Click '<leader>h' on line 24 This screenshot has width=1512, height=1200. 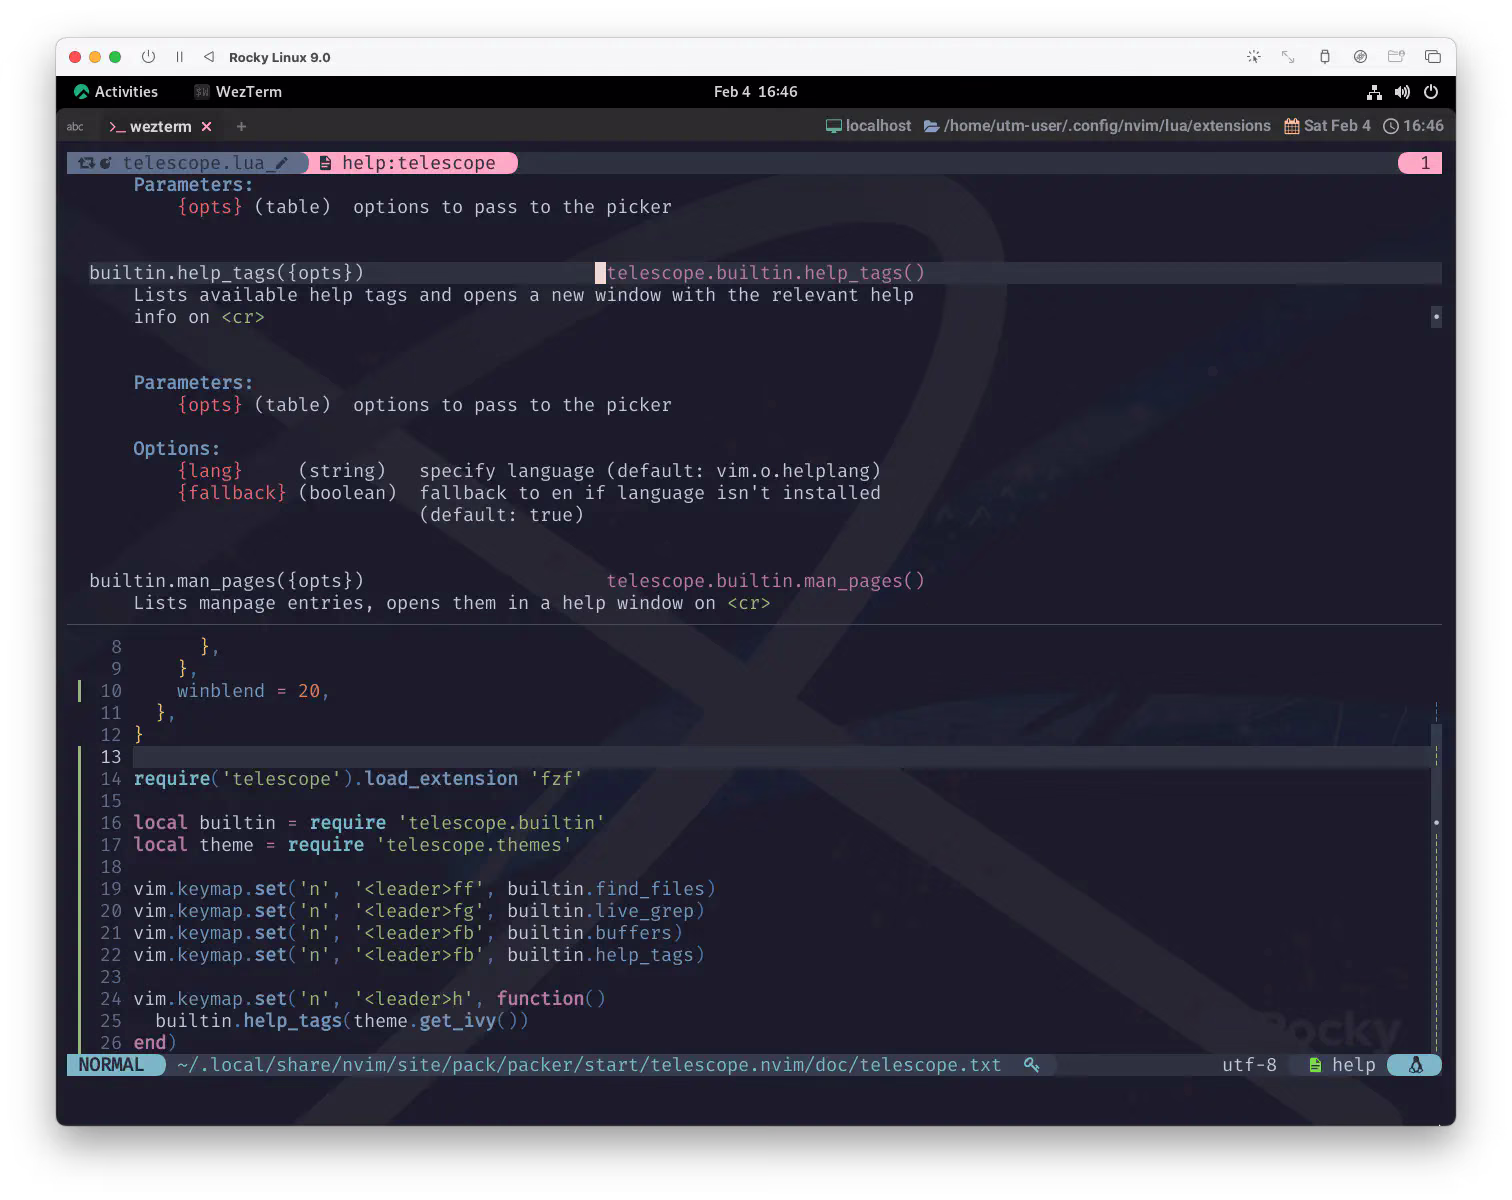(x=413, y=999)
